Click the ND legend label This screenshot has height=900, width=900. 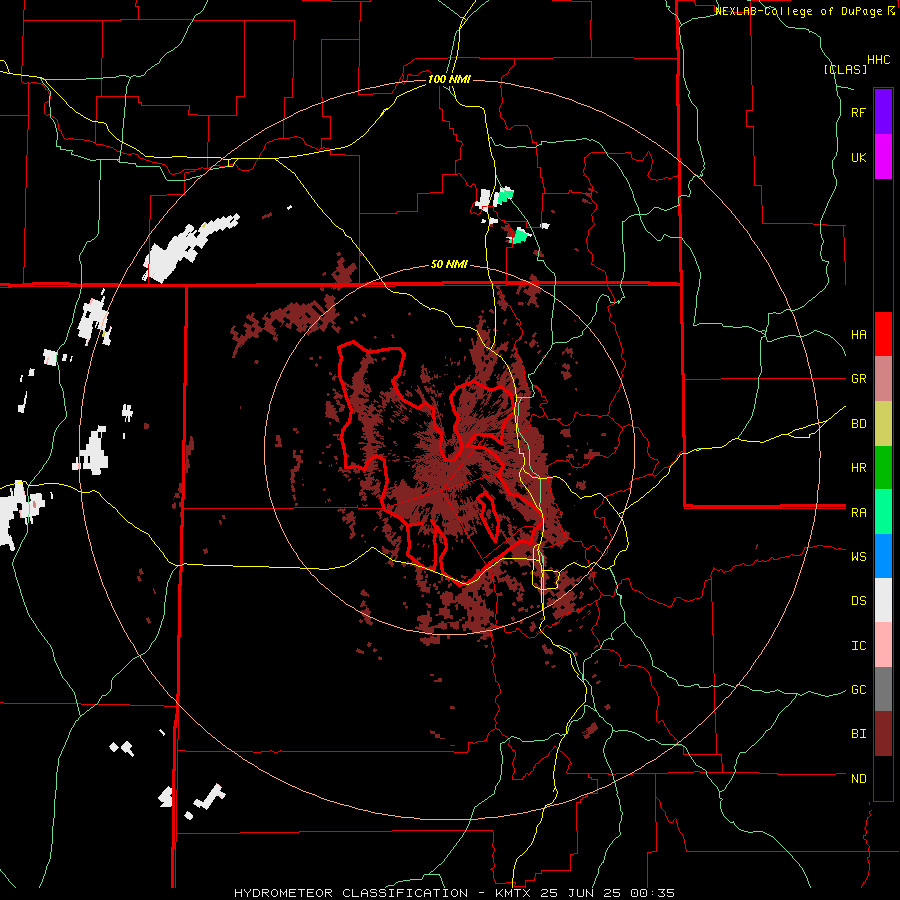point(858,779)
